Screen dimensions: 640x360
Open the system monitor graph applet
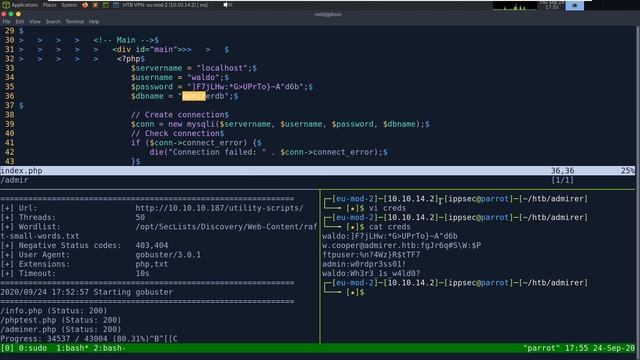(x=515, y=5)
